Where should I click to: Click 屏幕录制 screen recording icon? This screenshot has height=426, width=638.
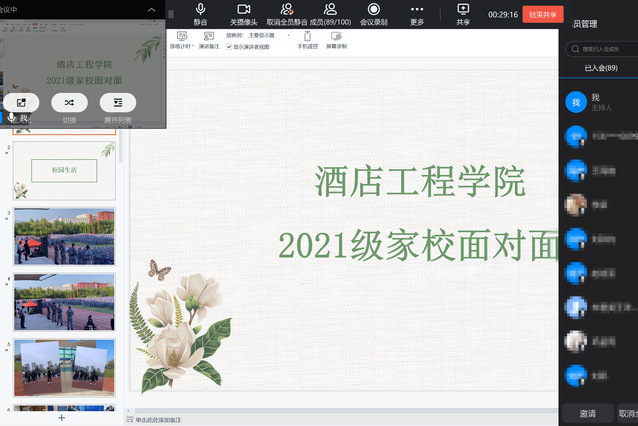coord(336,40)
